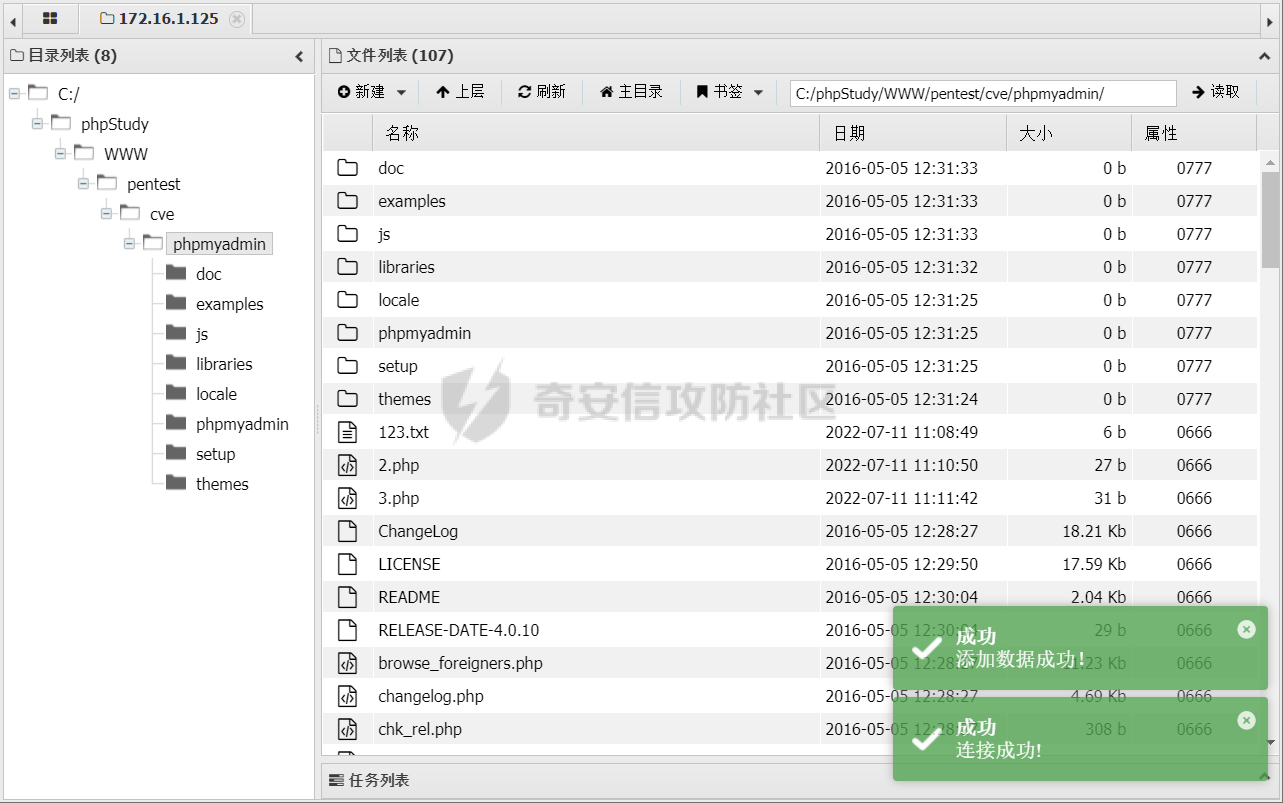Image resolution: width=1283 pixels, height=803 pixels.
Task: Collapse the cve tree node
Action: [x=107, y=214]
